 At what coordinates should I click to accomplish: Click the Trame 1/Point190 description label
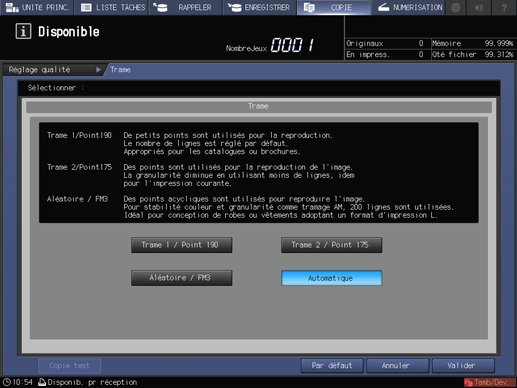79,135
